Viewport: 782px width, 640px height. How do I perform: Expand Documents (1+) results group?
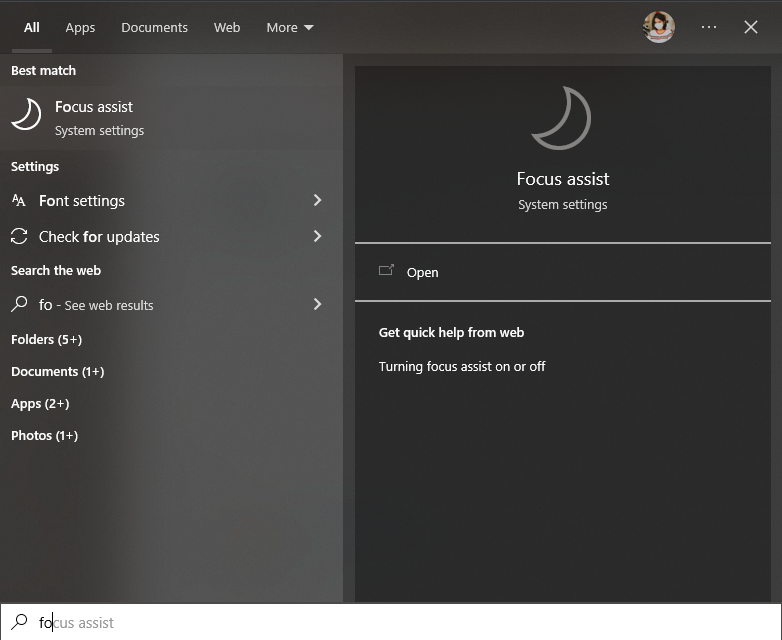click(57, 372)
